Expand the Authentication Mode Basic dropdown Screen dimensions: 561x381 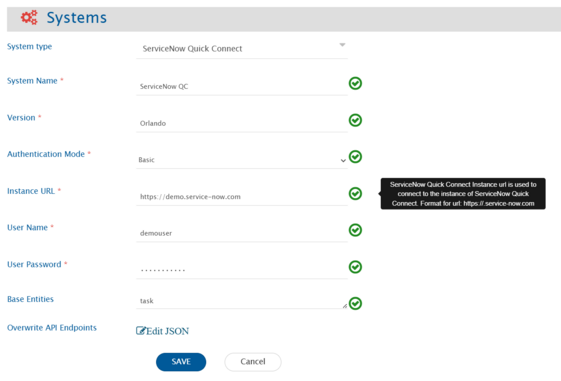pos(343,160)
